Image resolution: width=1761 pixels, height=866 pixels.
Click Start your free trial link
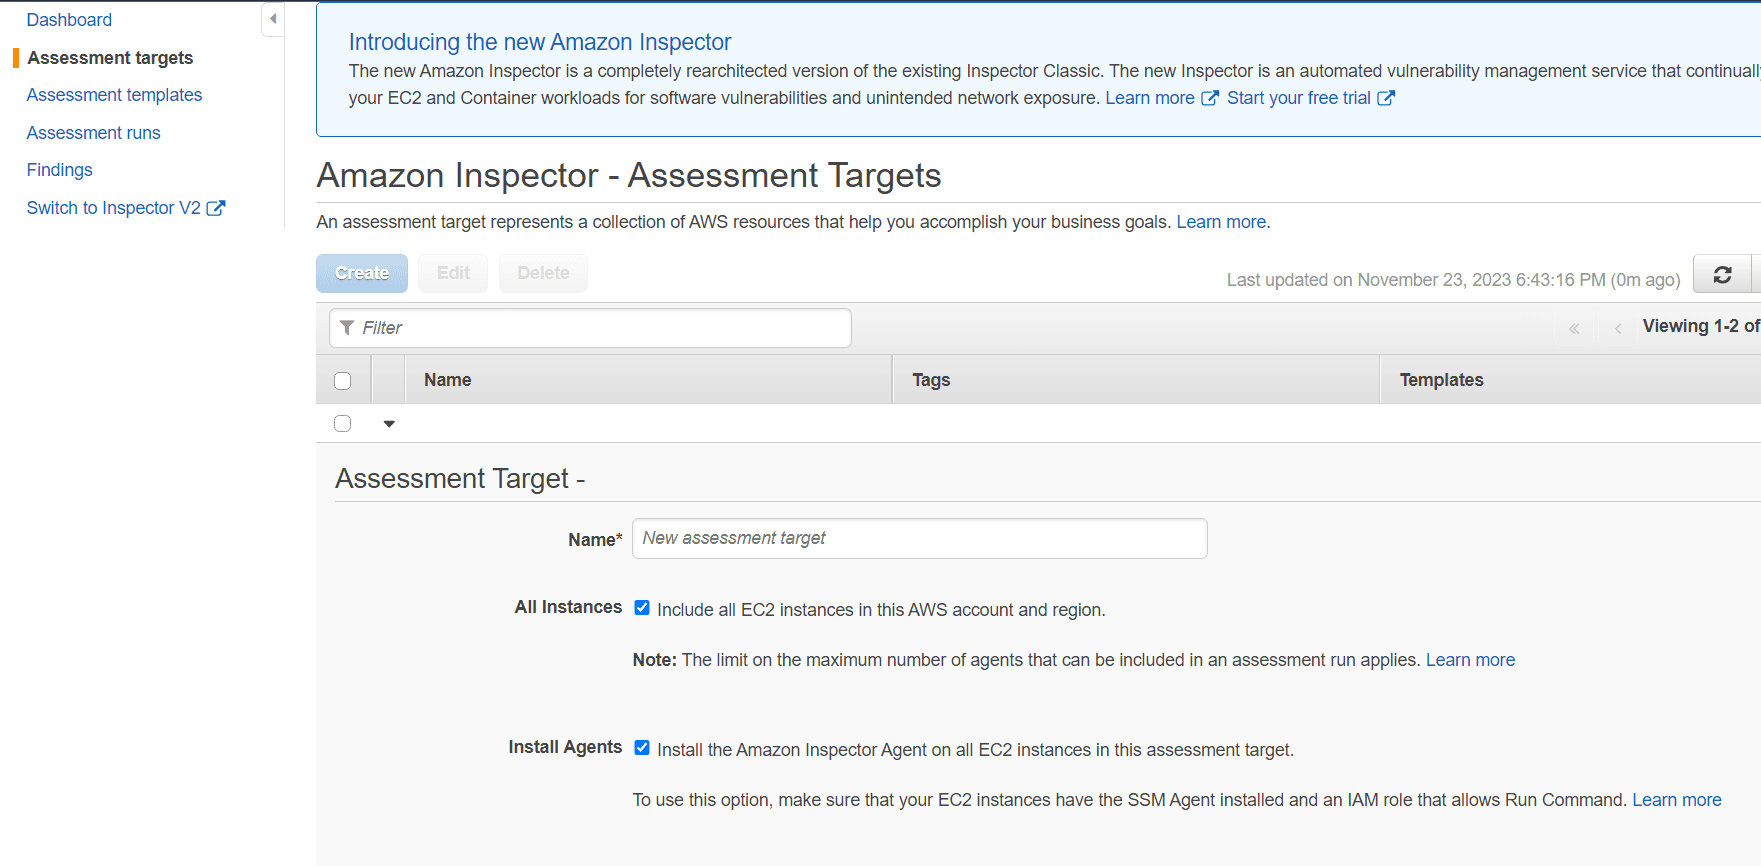click(1310, 98)
